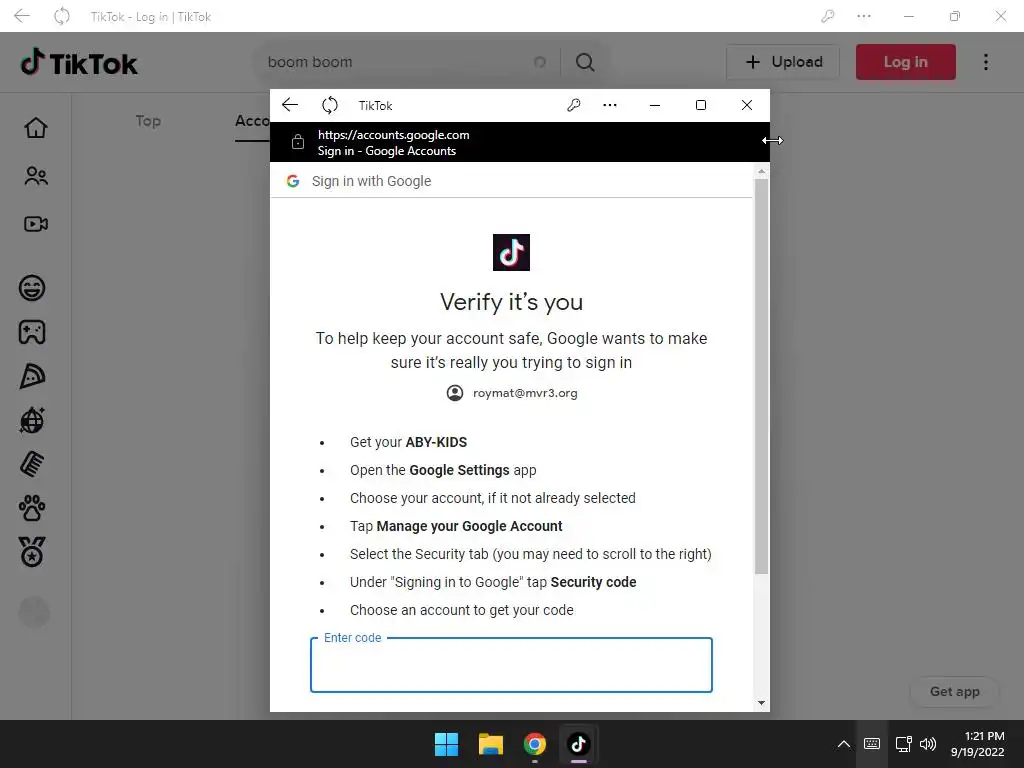Click 'Choose an account to get your code'

click(x=462, y=610)
